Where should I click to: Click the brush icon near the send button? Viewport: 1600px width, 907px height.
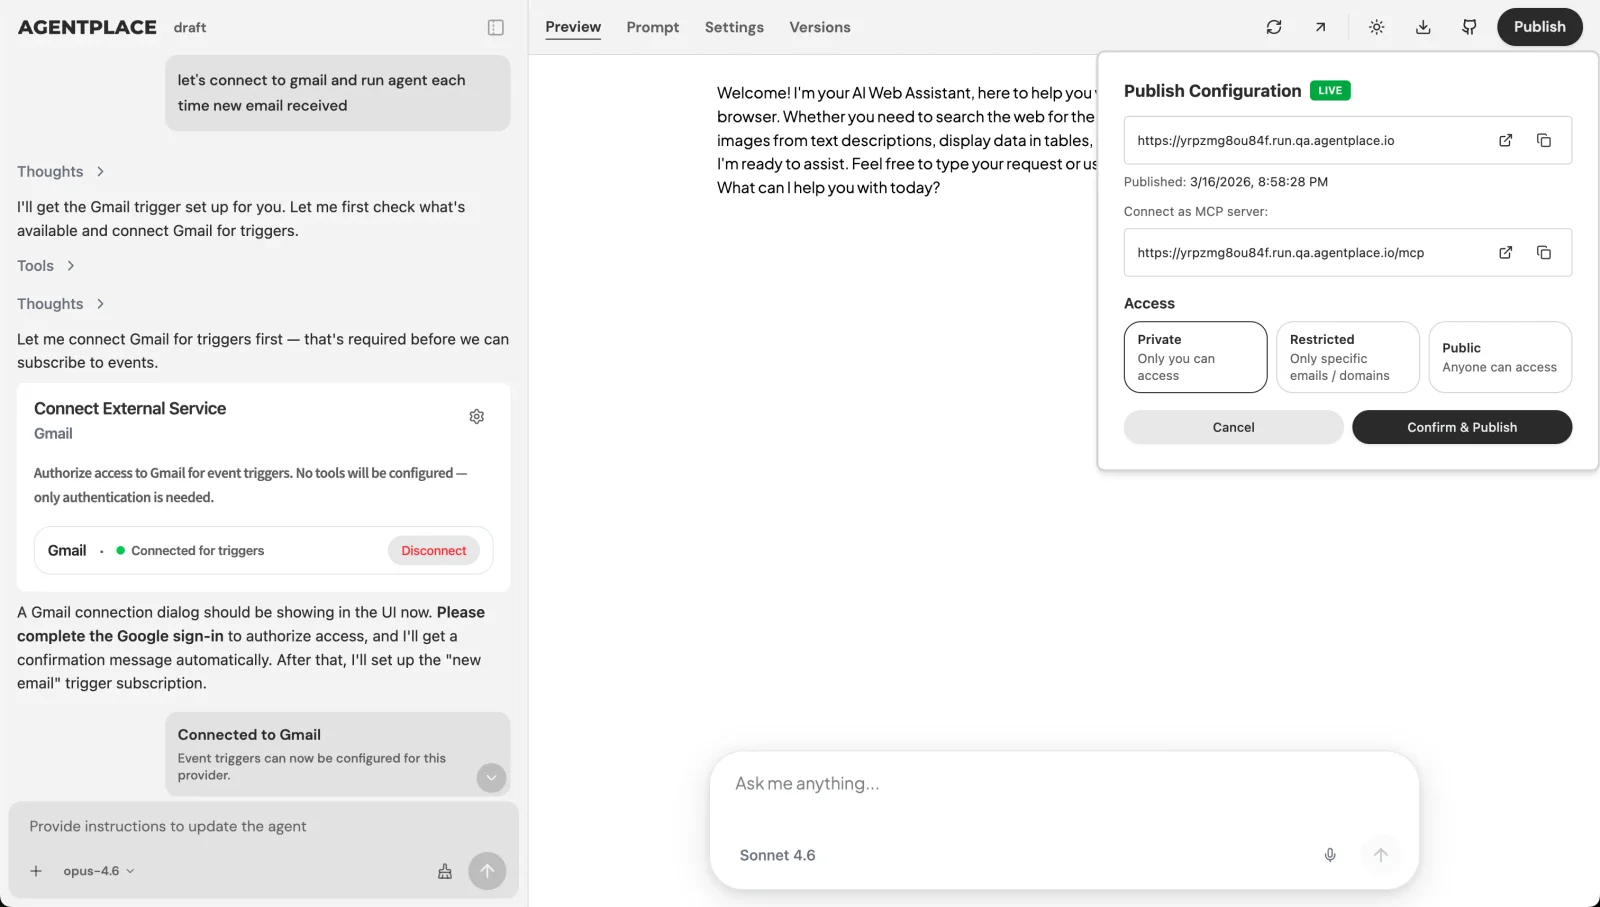444,871
